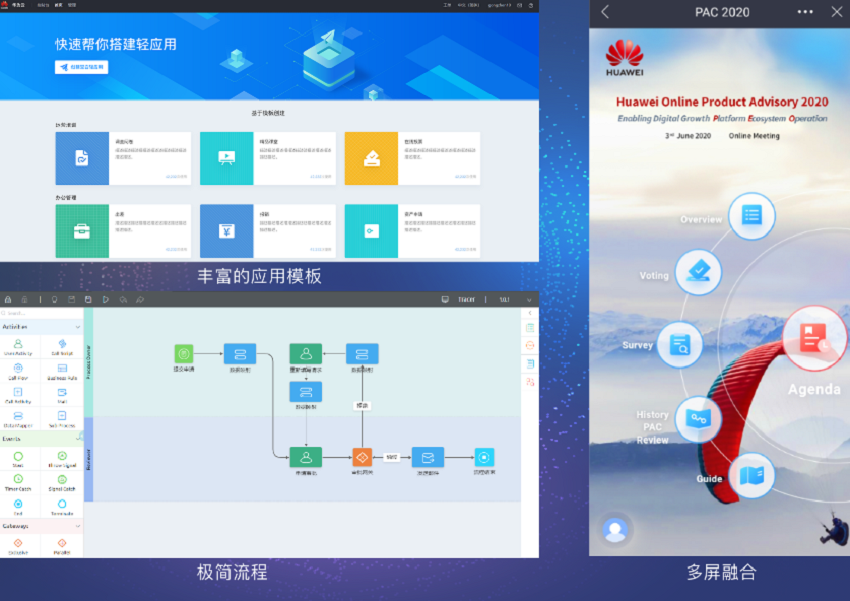Select the Terminate event palette item
850x601 pixels.
pyautogui.click(x=62, y=507)
